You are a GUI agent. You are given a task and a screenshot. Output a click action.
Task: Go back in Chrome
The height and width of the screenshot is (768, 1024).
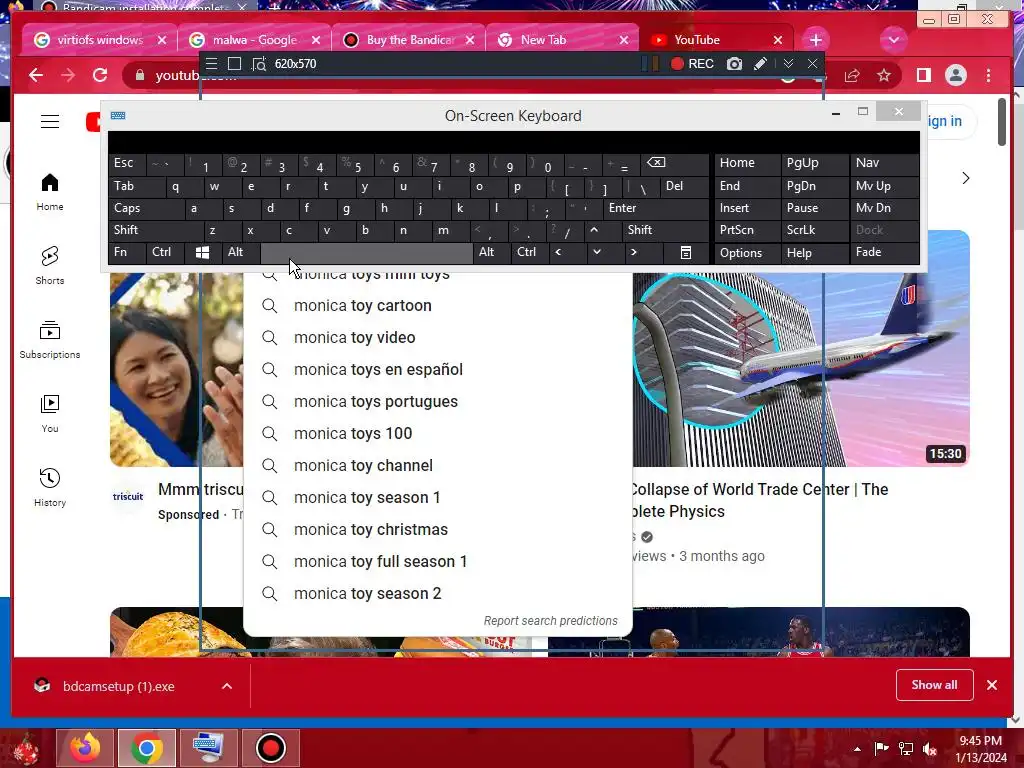click(36, 75)
